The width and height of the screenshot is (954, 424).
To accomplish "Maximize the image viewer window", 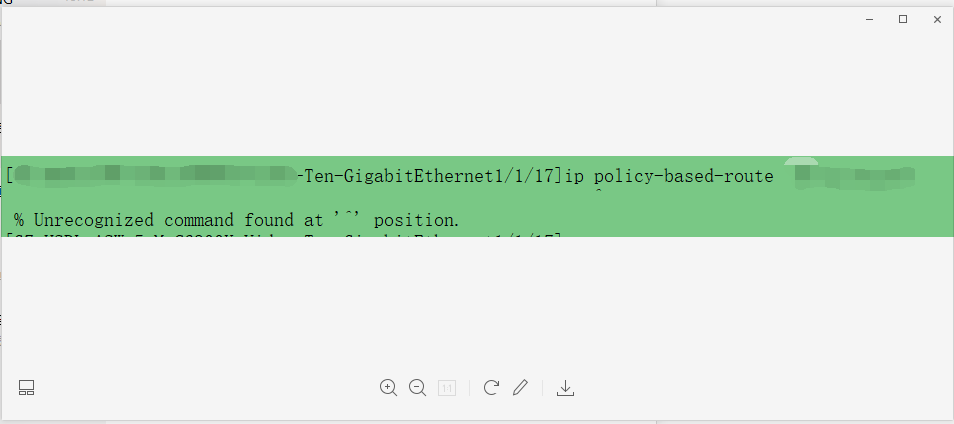I will pos(903,19).
